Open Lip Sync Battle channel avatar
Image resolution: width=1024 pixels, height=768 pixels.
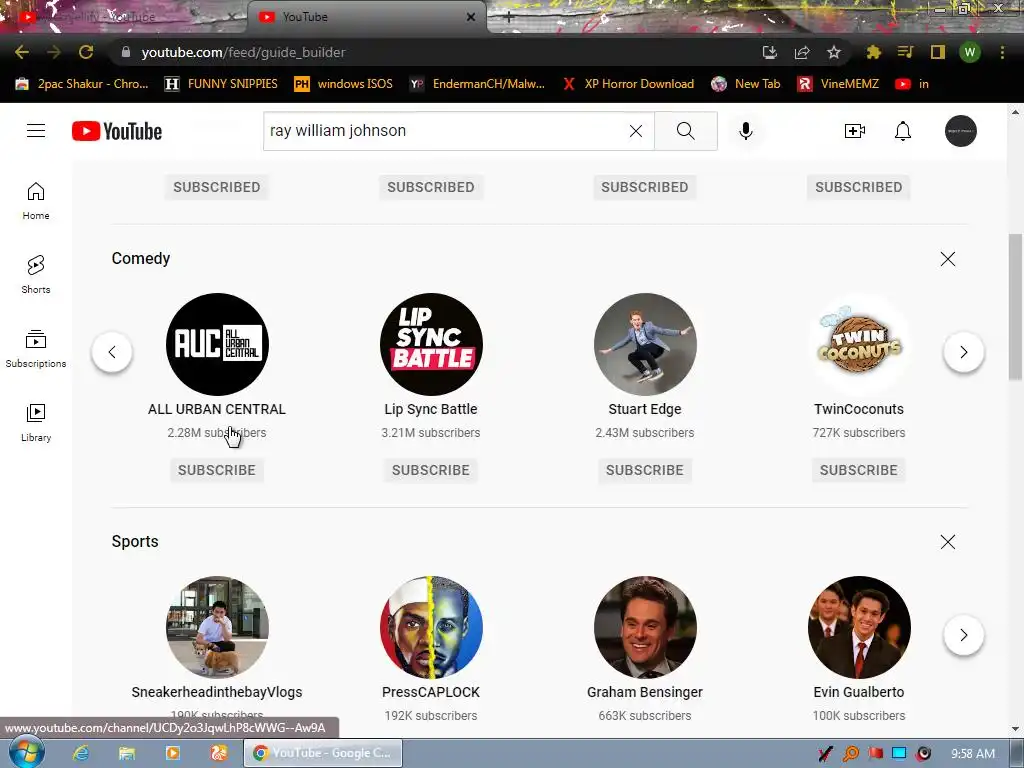(431, 344)
